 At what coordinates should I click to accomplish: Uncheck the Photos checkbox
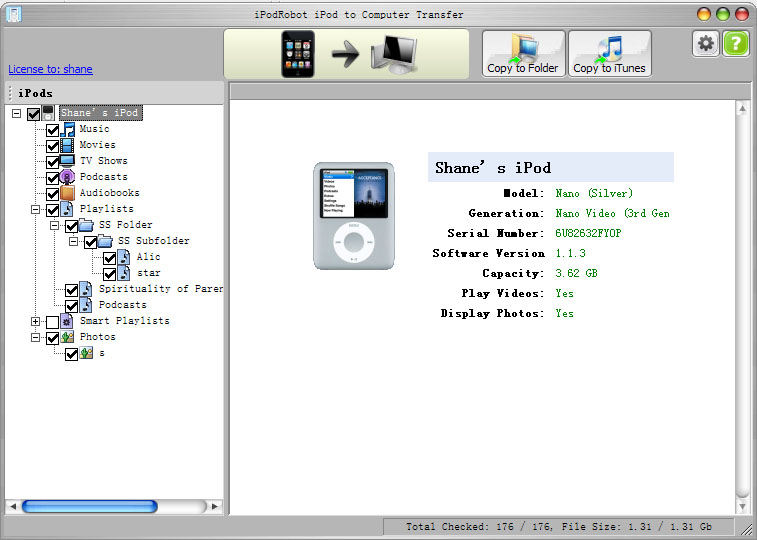(x=53, y=338)
